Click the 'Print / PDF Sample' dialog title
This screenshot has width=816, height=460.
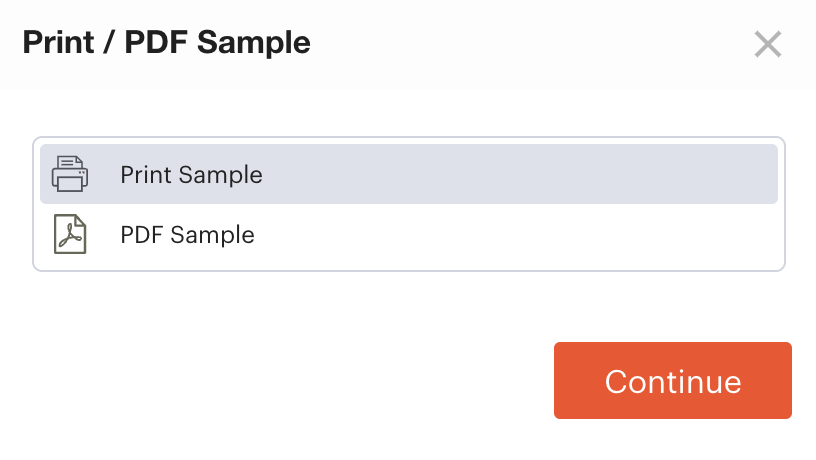point(167,43)
